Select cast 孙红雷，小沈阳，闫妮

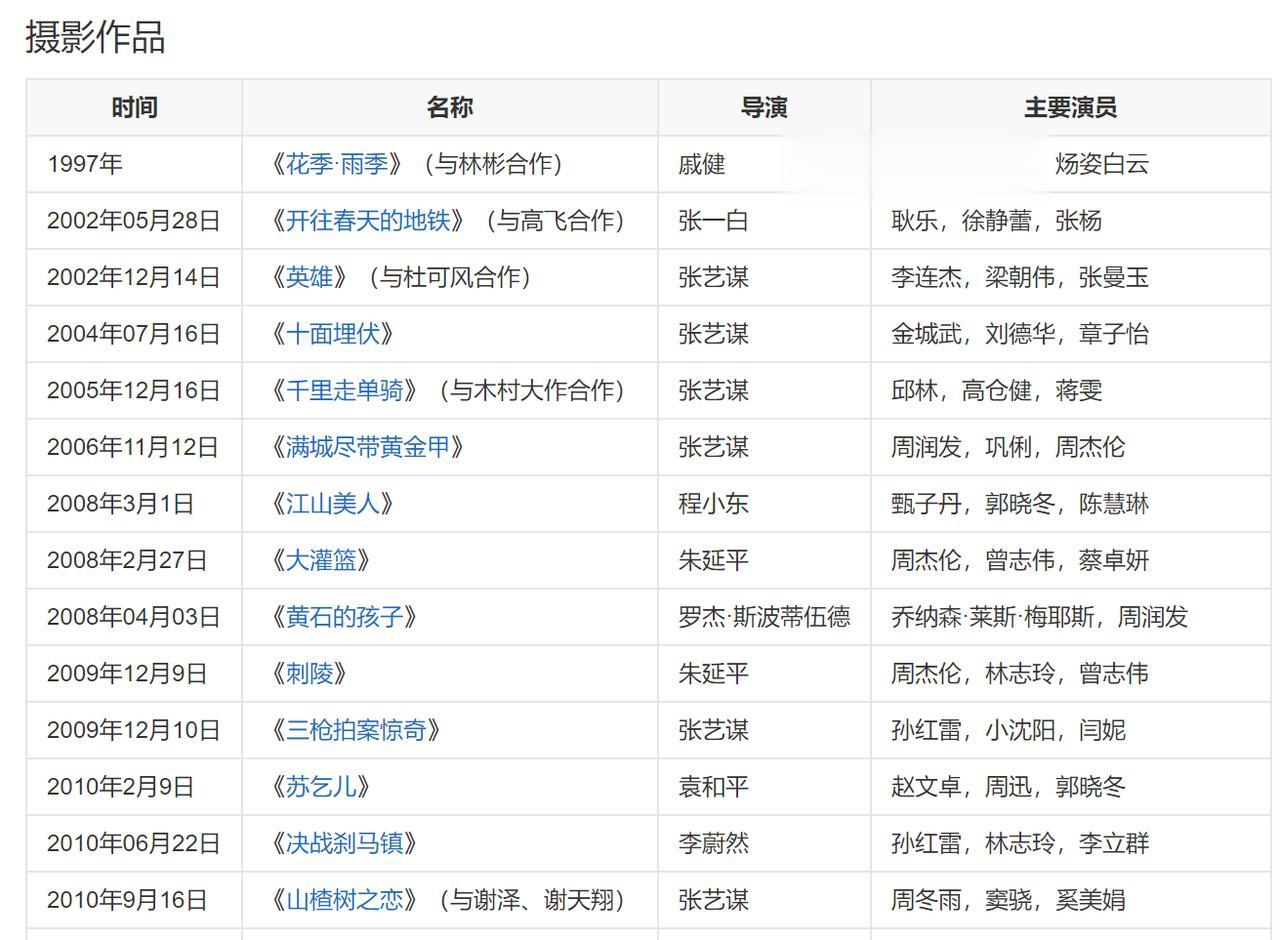[x=1008, y=730]
